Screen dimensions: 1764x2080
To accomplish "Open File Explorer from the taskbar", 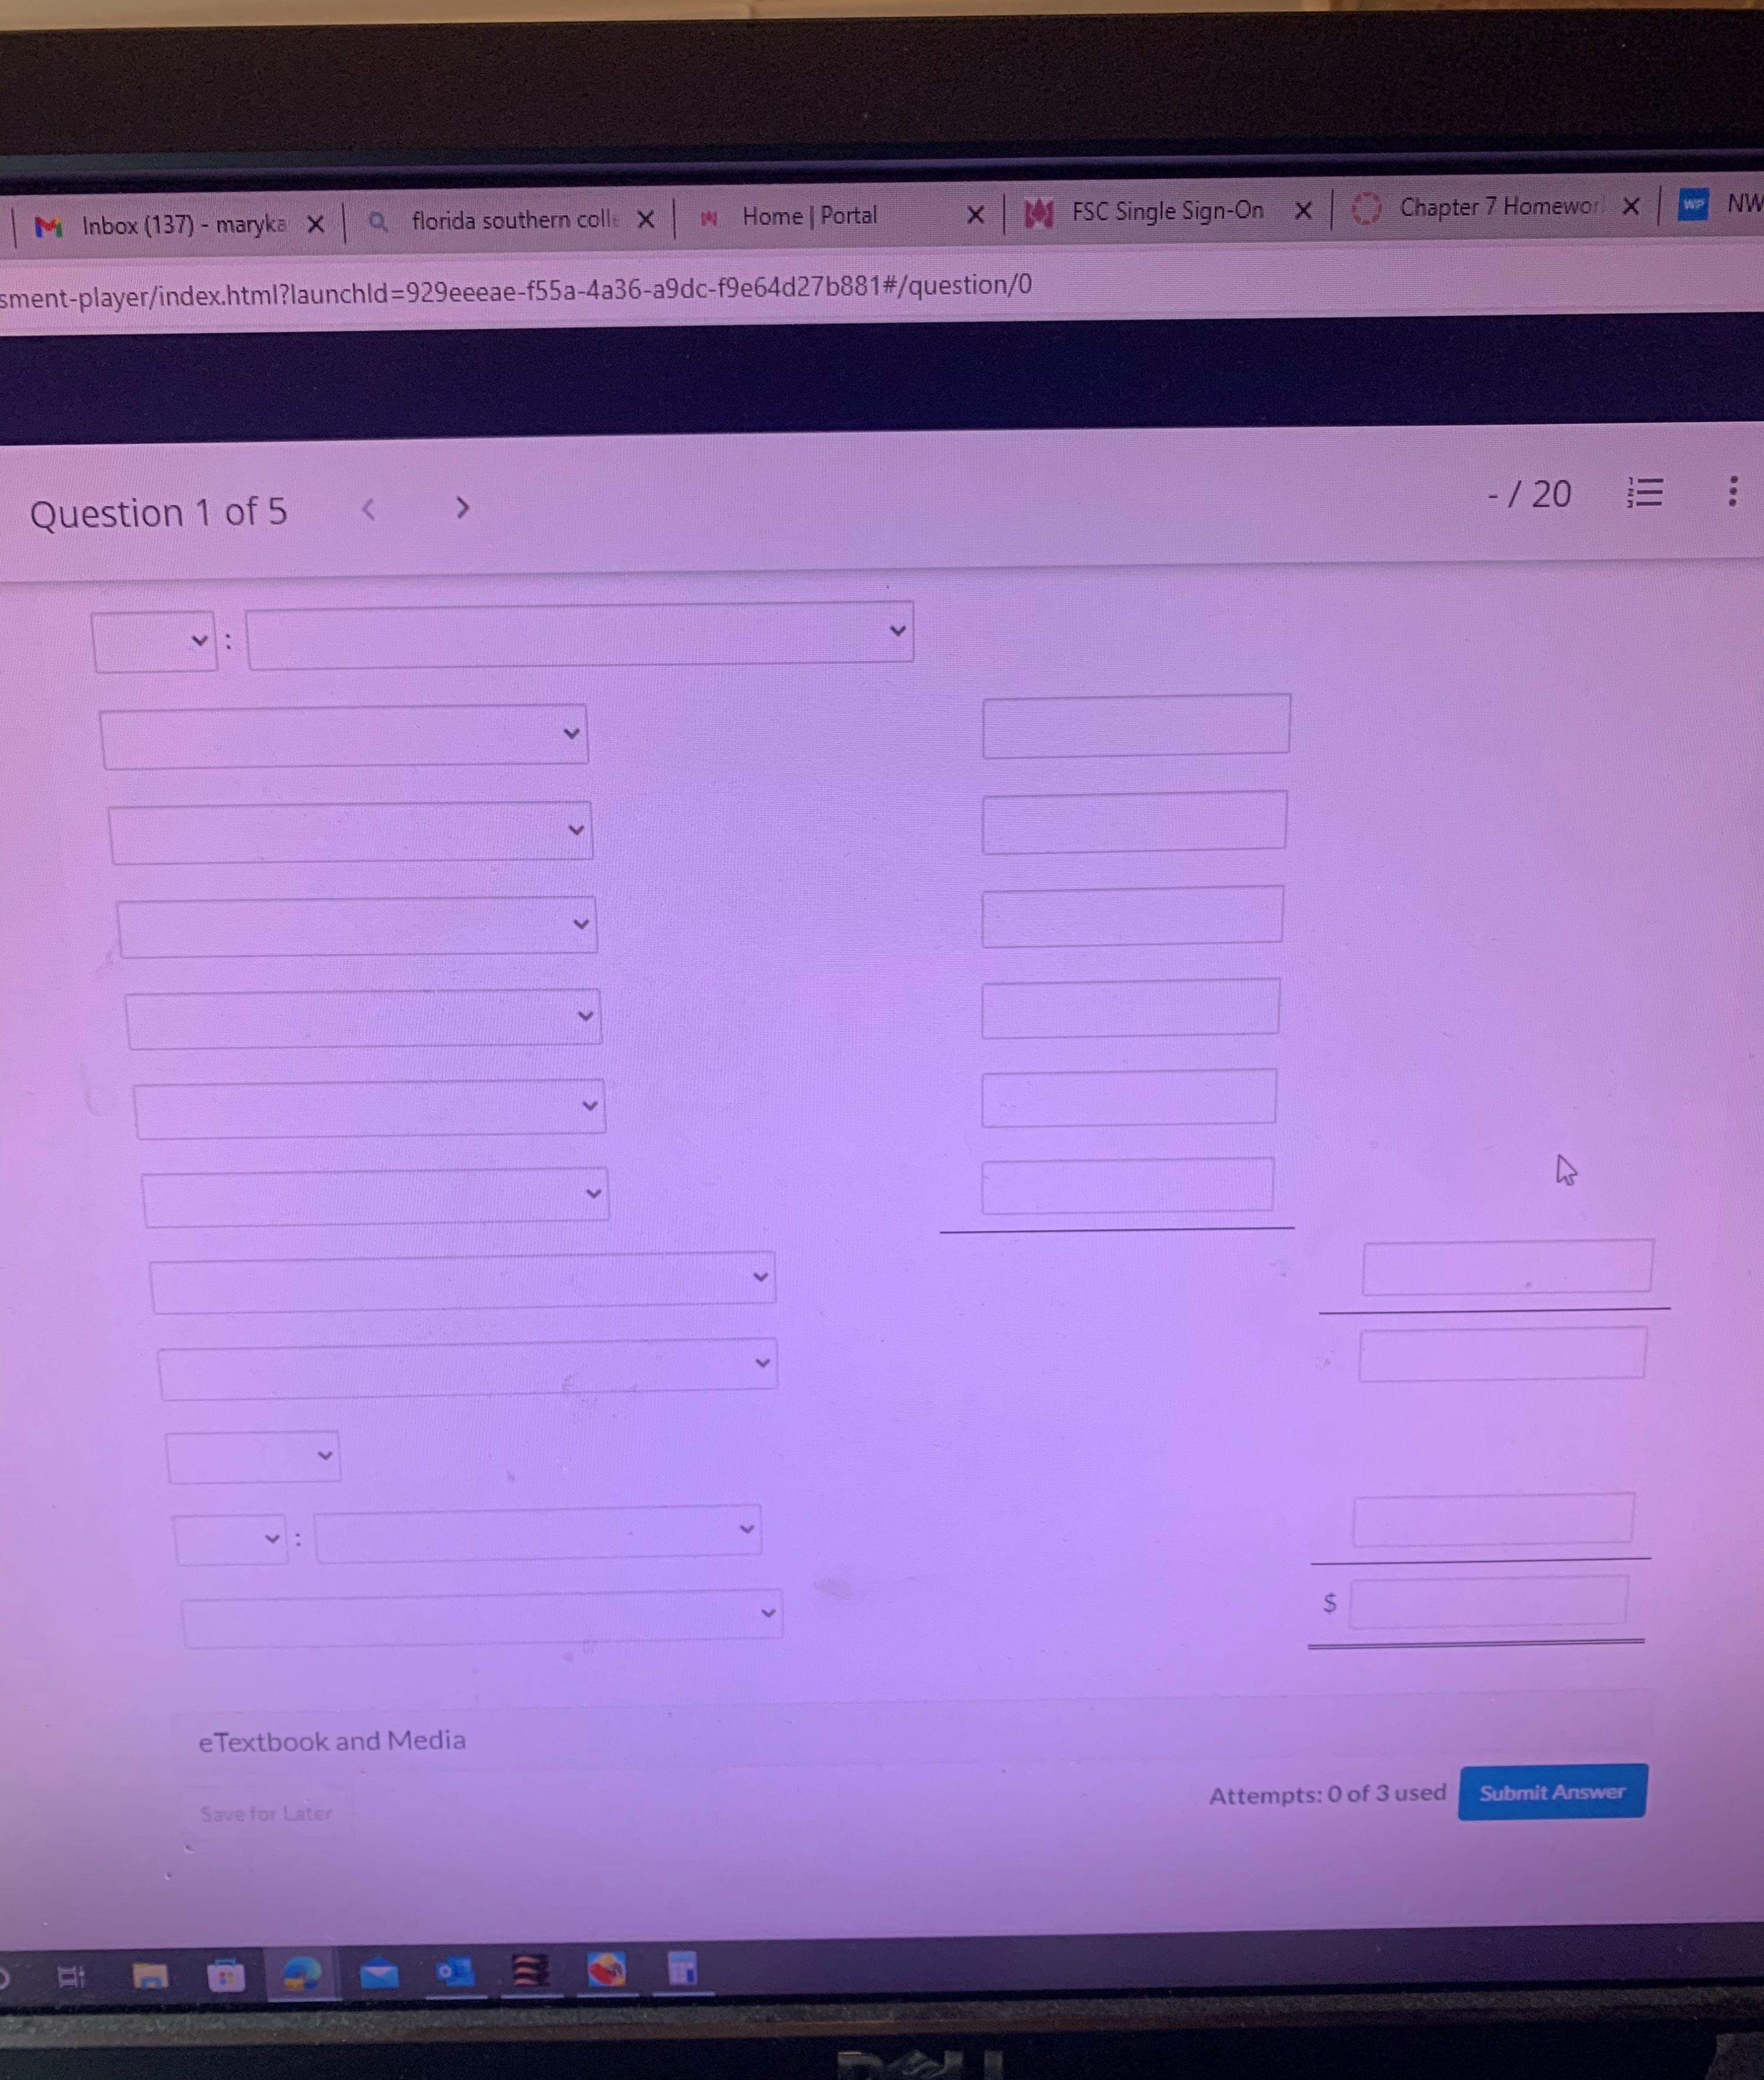I will point(151,1976).
